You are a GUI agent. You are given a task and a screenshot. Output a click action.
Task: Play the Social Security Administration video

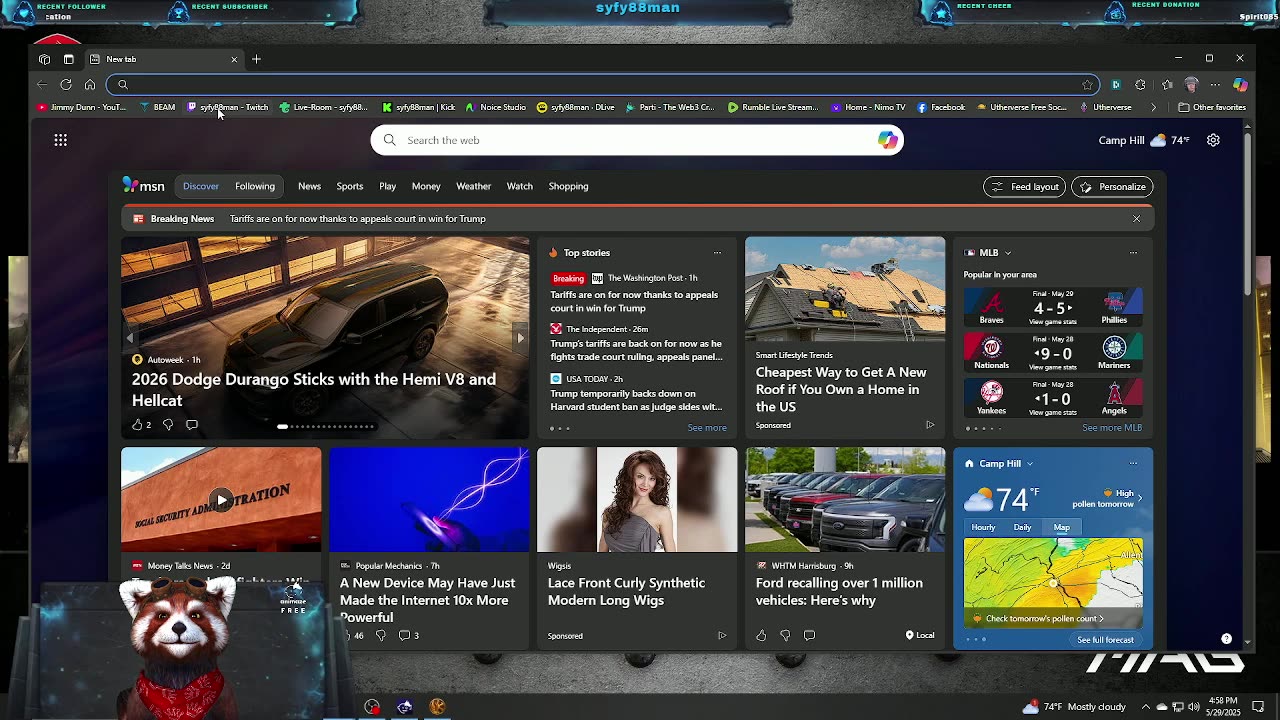click(x=221, y=500)
